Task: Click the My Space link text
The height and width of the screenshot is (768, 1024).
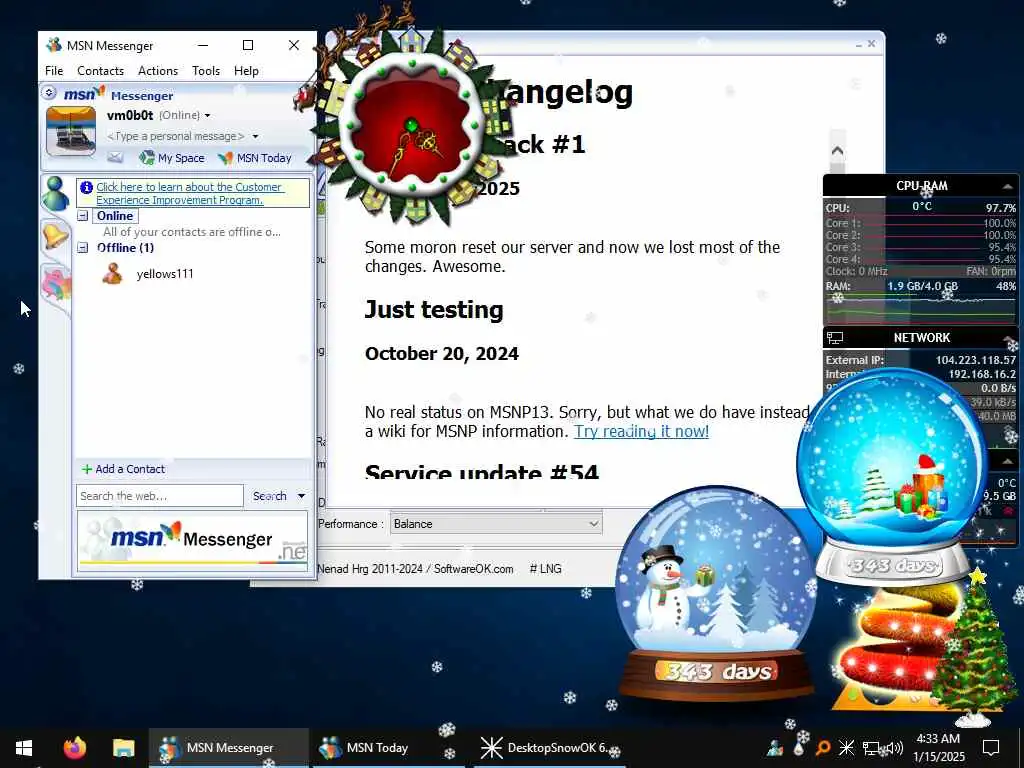Action: (181, 158)
